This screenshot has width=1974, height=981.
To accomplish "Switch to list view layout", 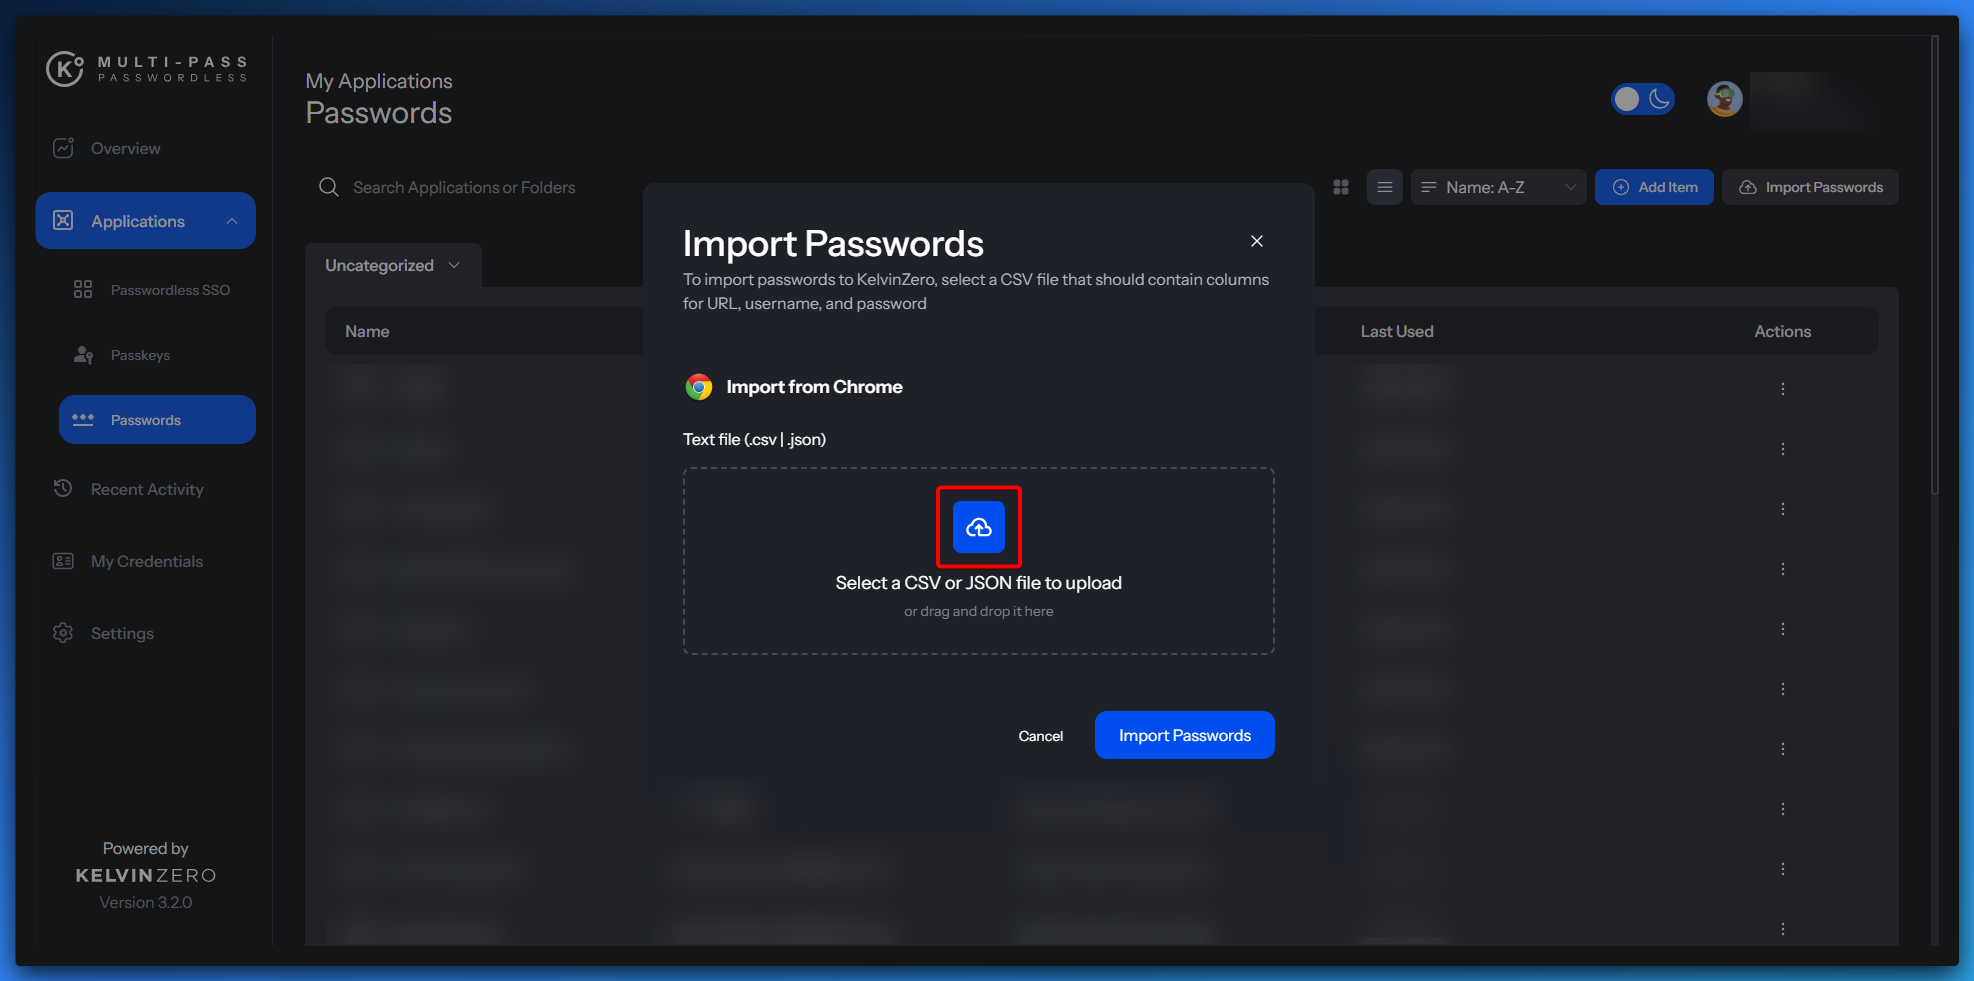I will pyautogui.click(x=1384, y=187).
